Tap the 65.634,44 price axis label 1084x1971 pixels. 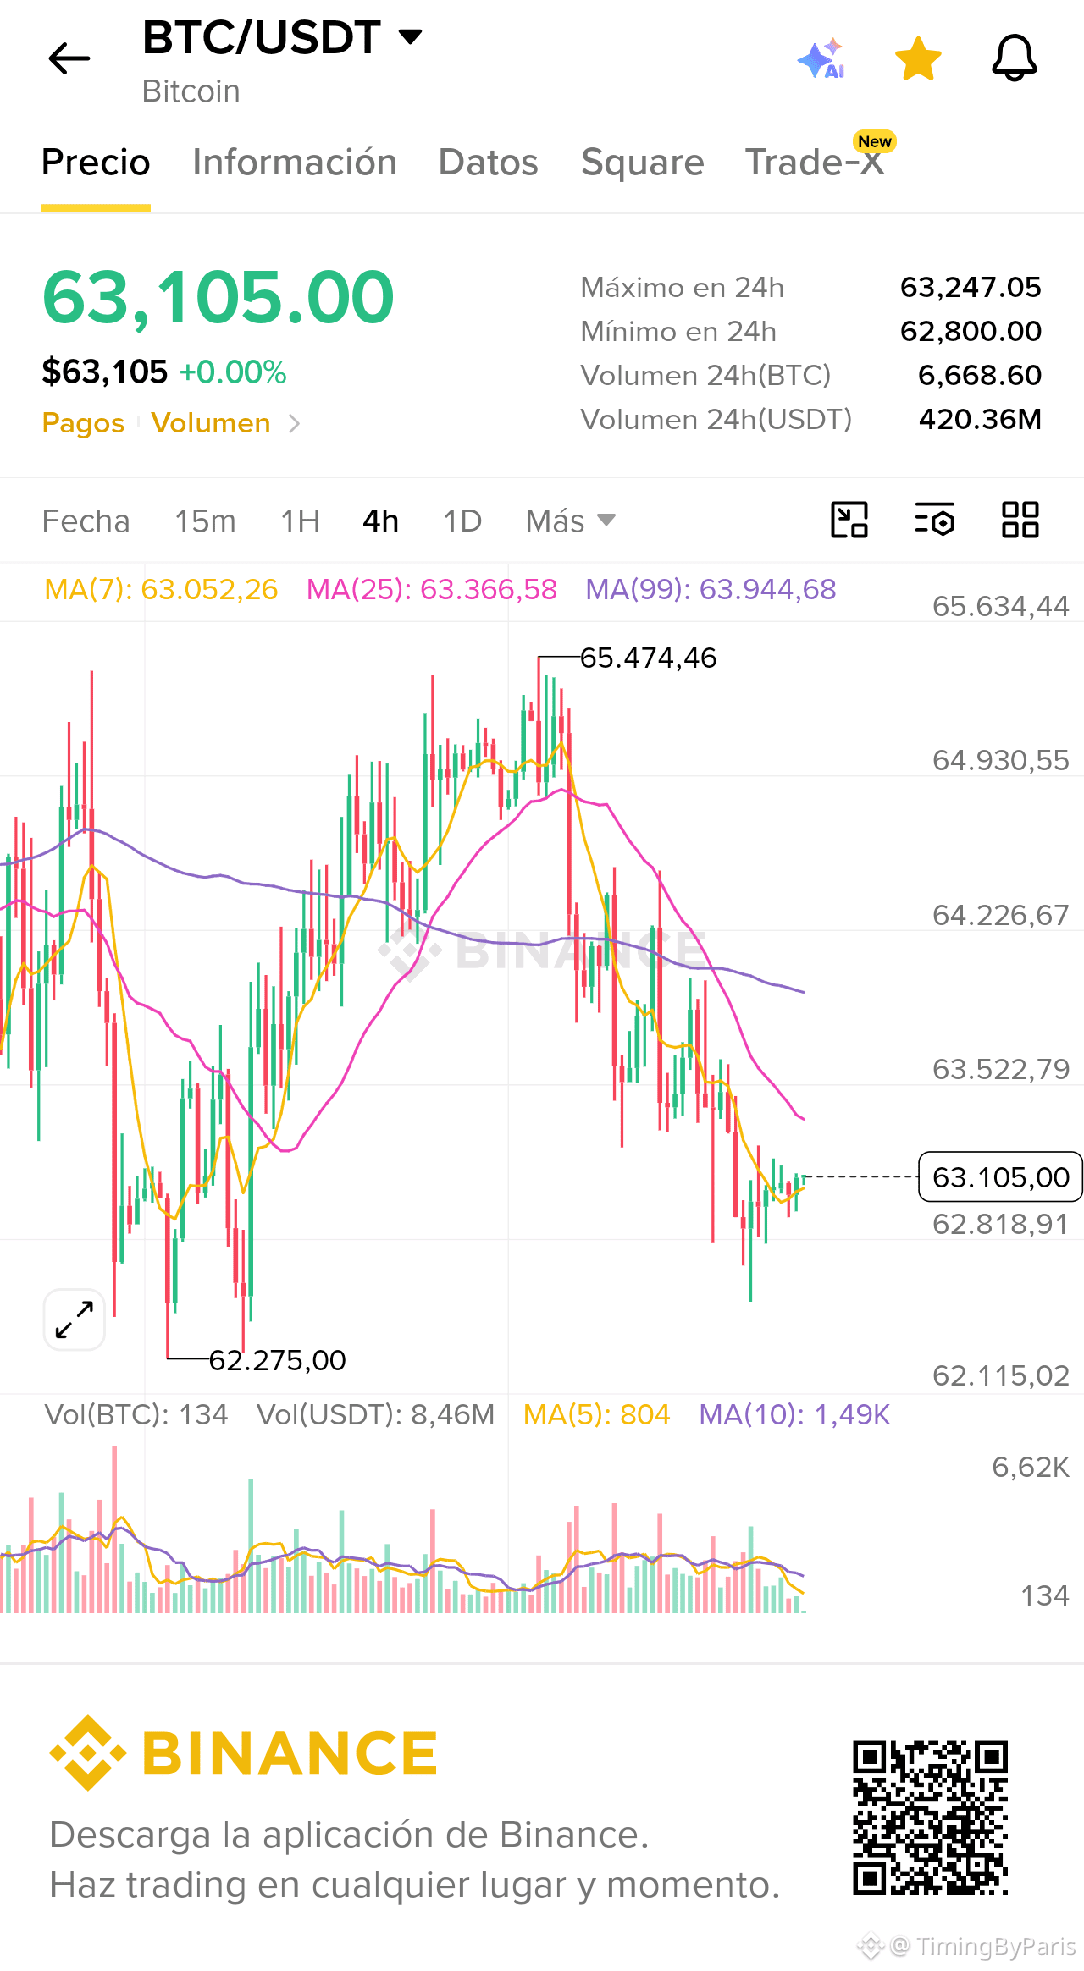1001,606
